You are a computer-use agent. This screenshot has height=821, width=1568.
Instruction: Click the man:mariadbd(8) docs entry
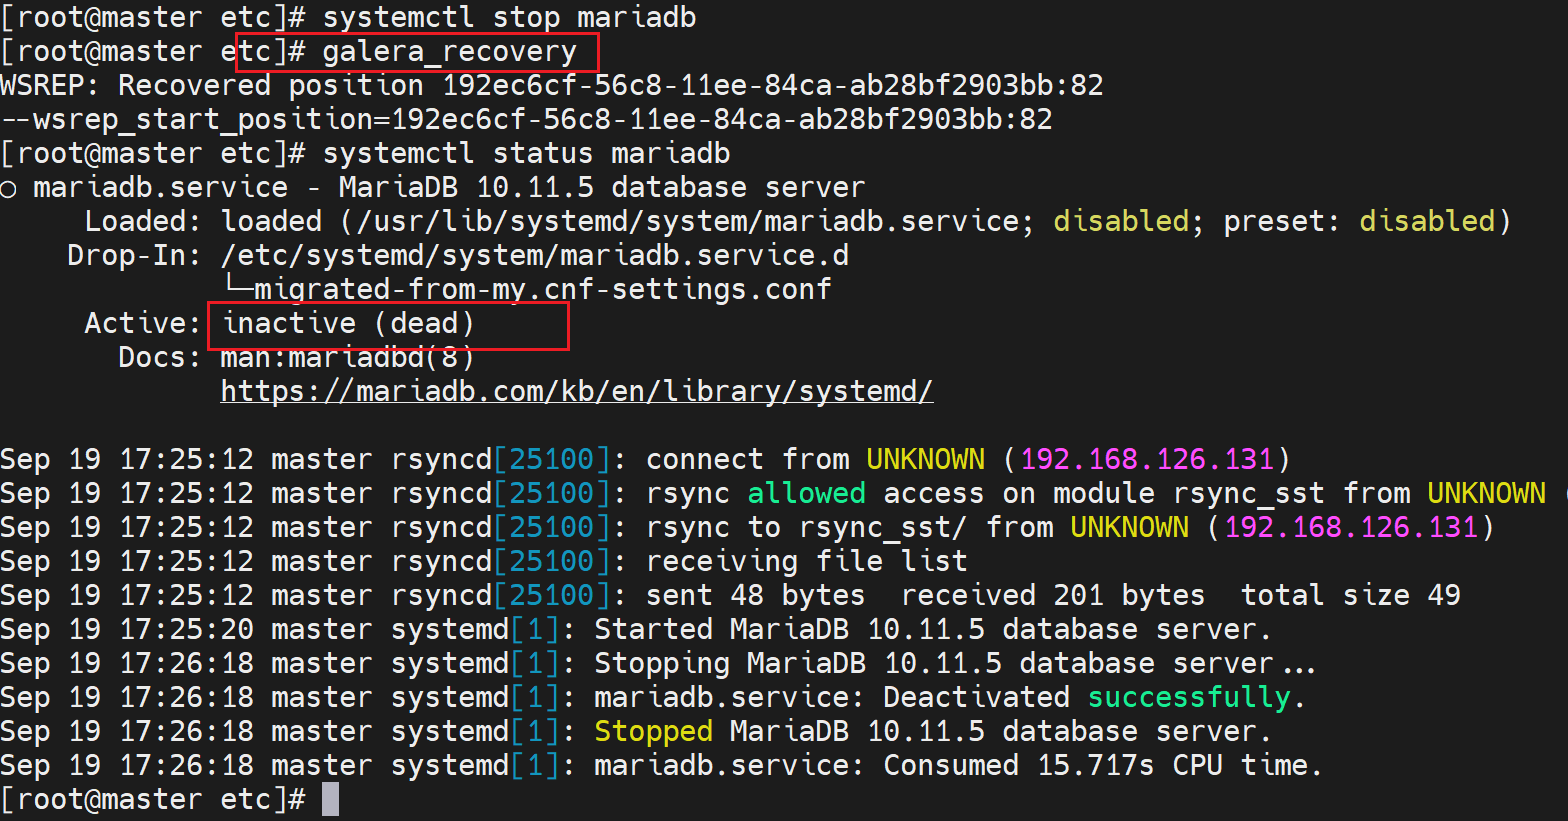click(x=347, y=358)
